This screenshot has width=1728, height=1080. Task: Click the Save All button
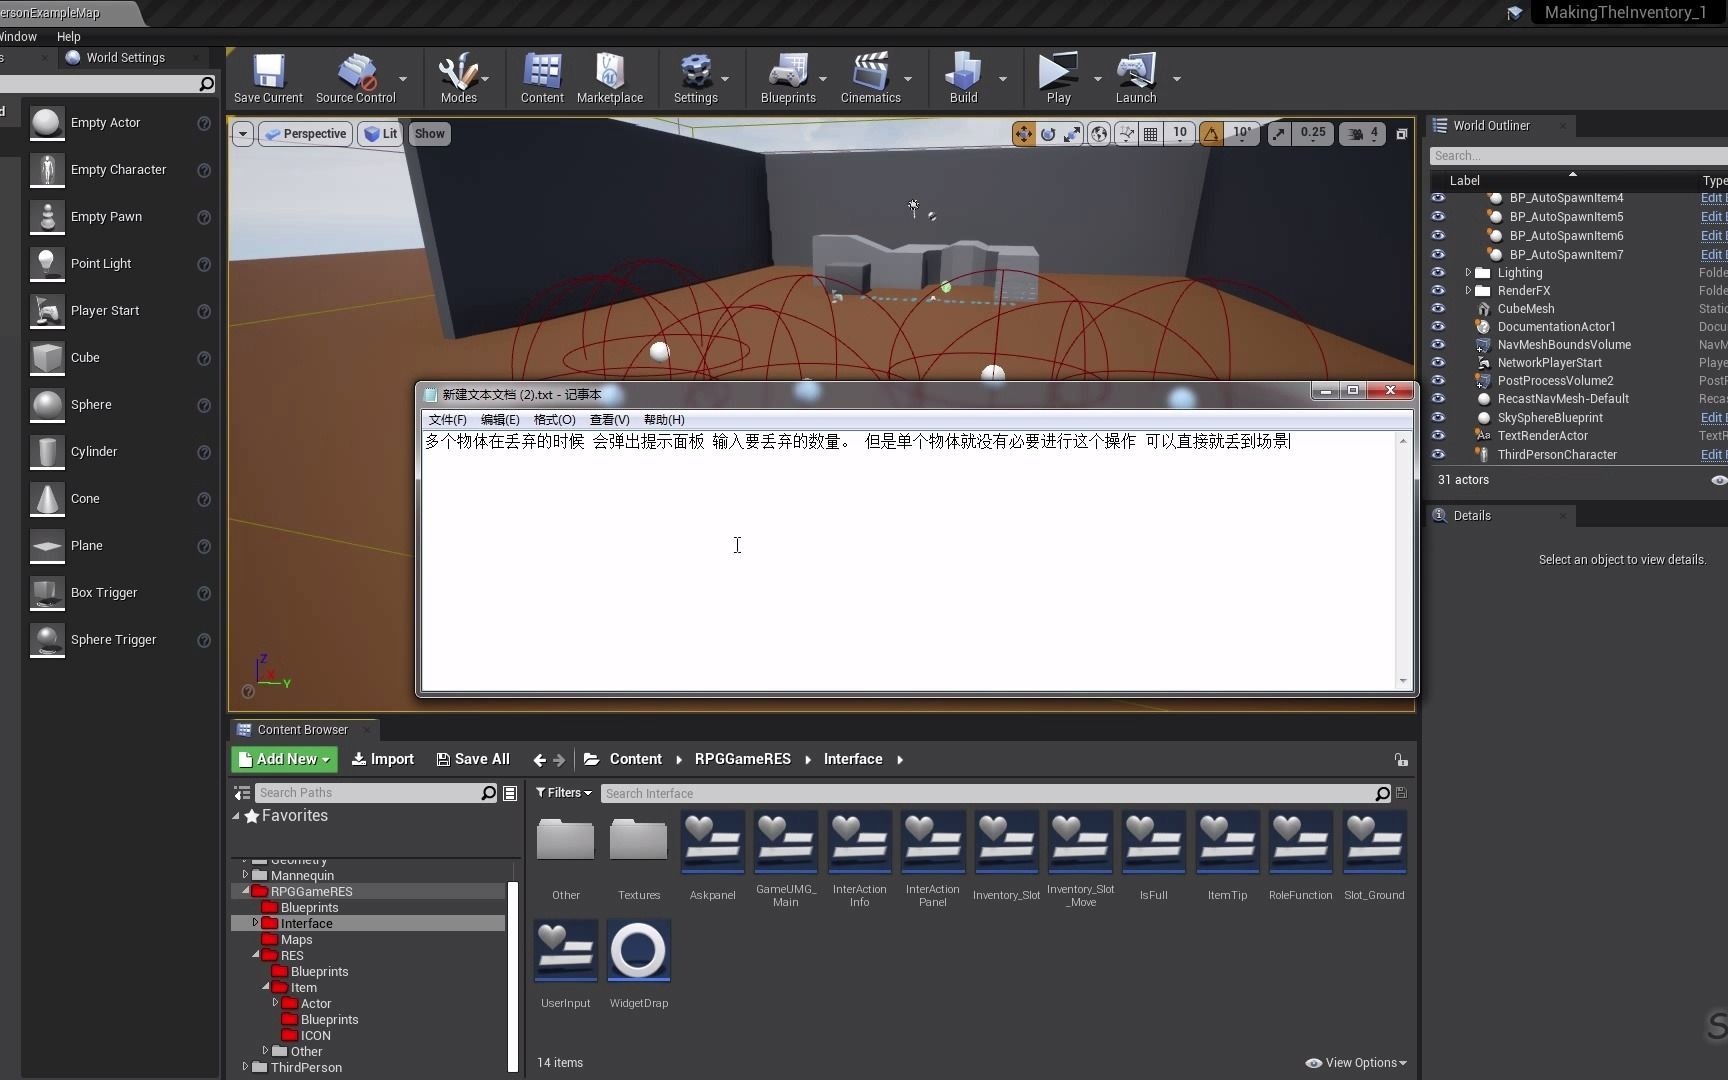(473, 759)
